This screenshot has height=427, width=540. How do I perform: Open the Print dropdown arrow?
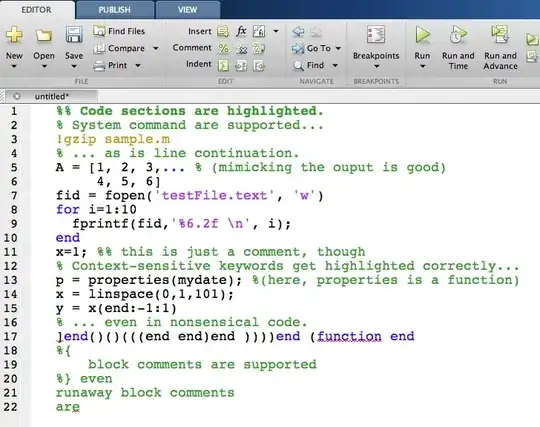point(138,65)
